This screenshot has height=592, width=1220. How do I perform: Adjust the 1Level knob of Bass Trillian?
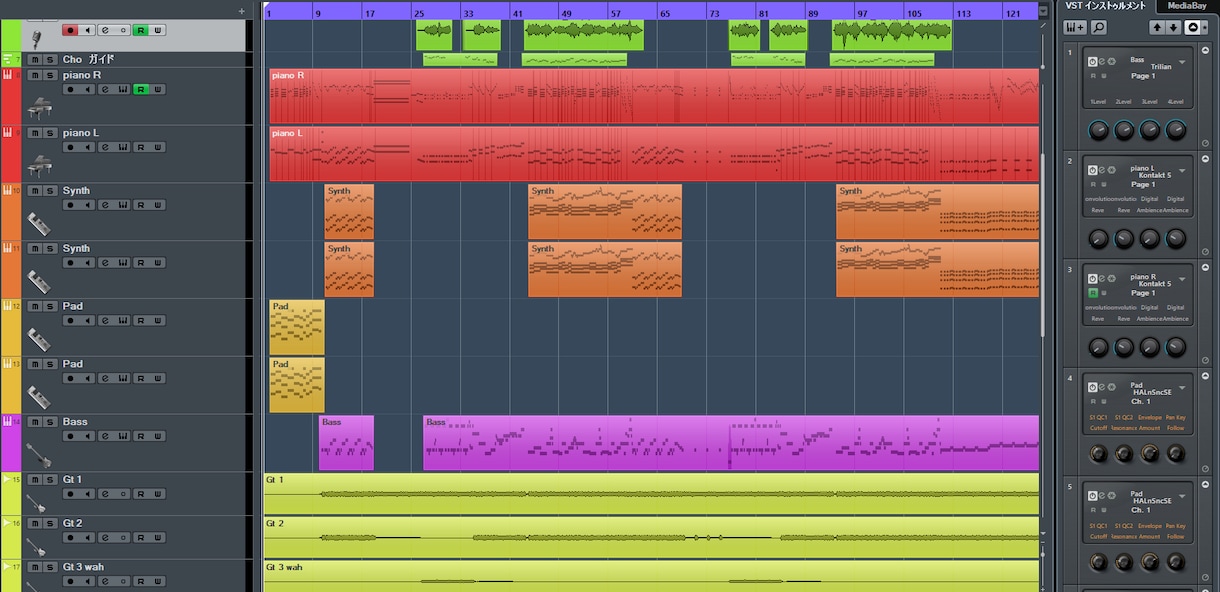click(1099, 130)
